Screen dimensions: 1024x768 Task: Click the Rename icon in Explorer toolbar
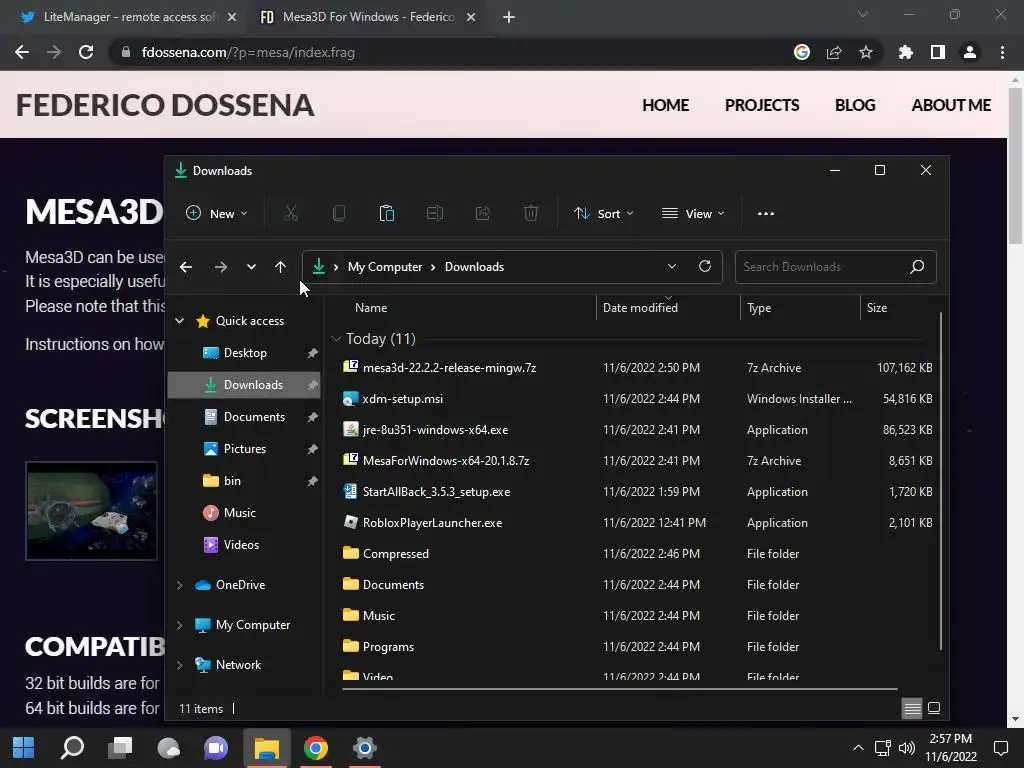click(x=435, y=214)
